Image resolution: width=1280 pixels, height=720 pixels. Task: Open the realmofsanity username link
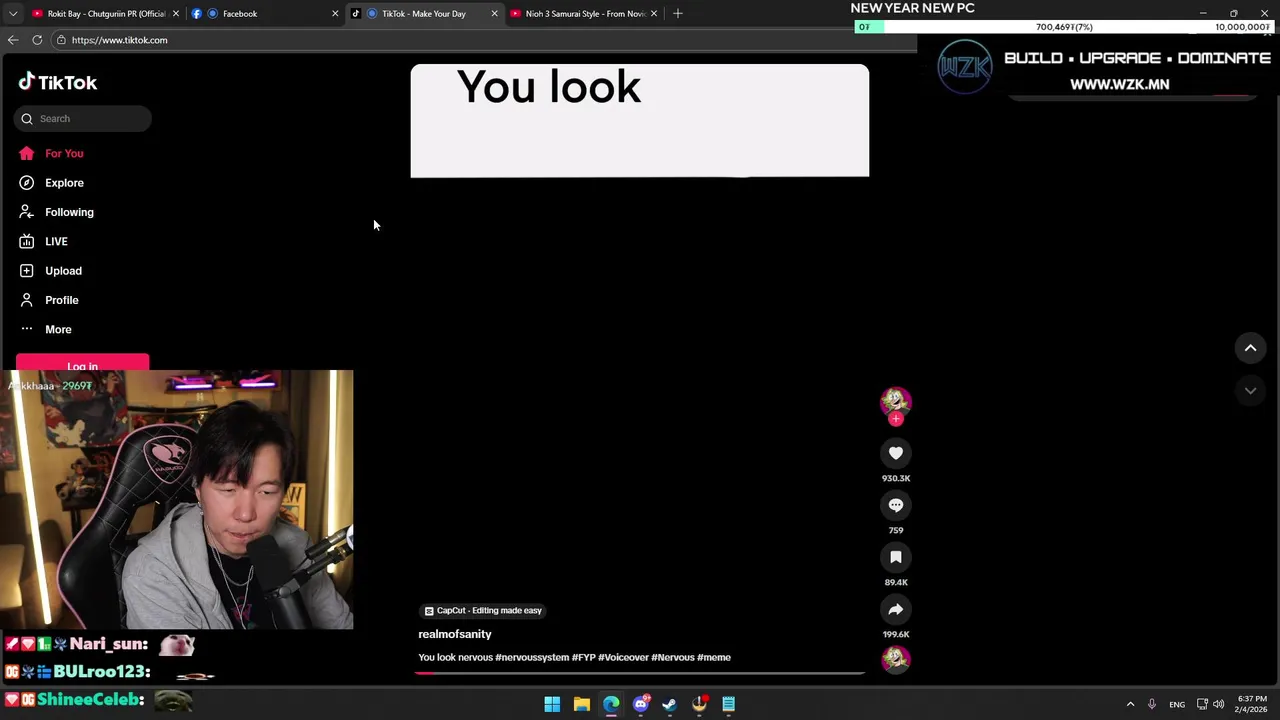455,634
